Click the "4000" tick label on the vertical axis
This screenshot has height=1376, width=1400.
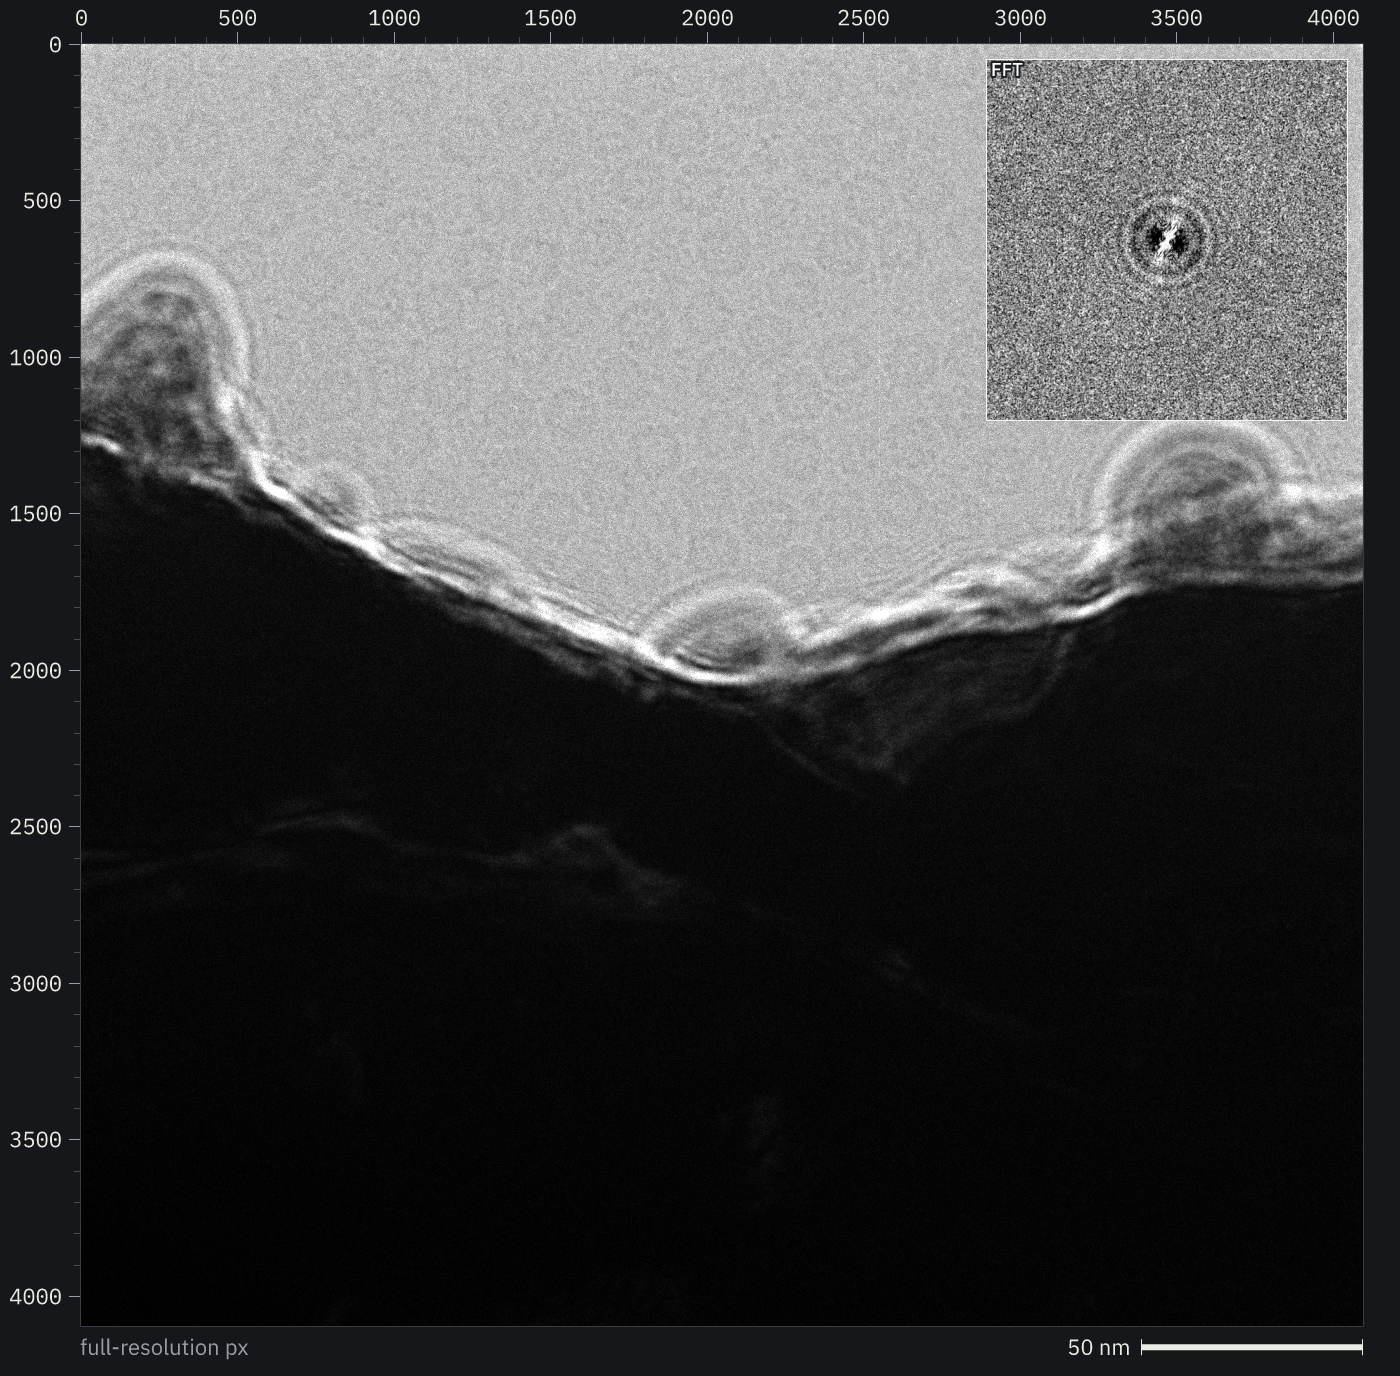(x=36, y=1297)
